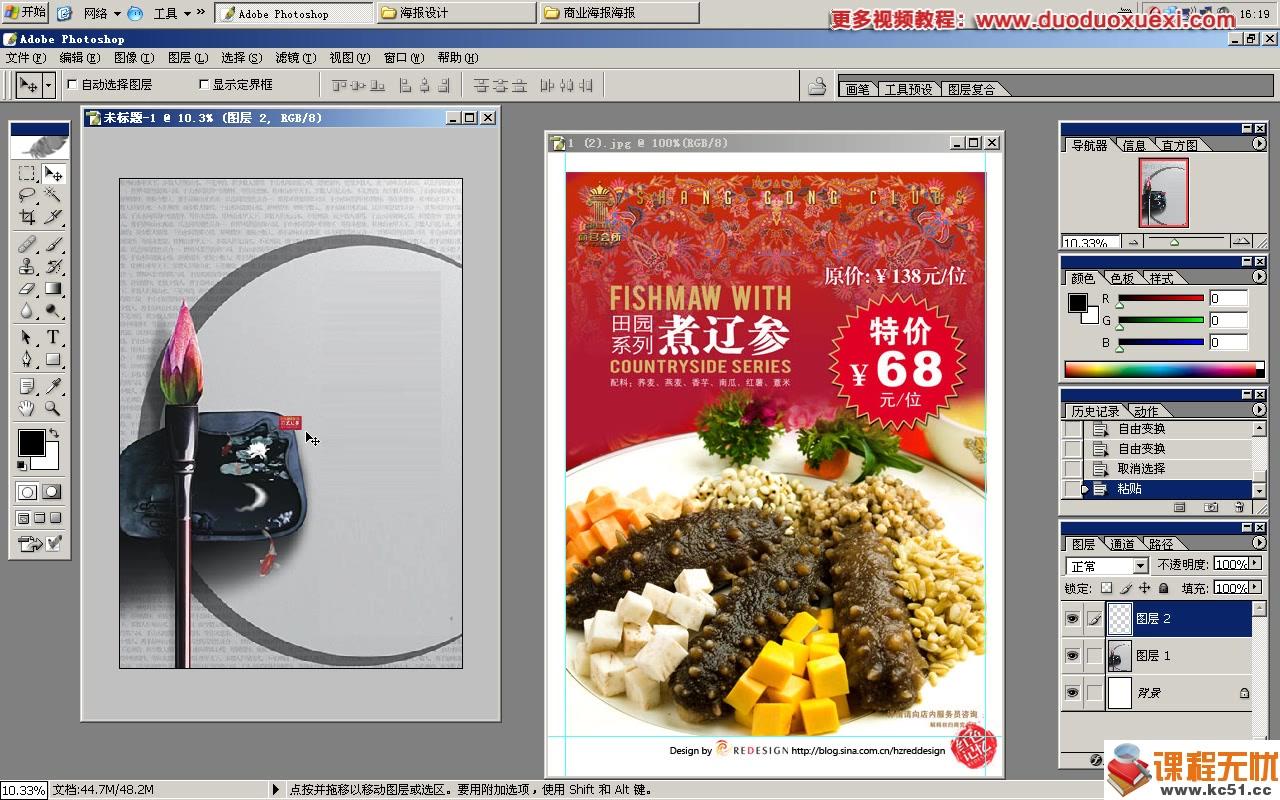Viewport: 1280px width, 800px height.
Task: Create a new snapshot in the History panel
Action: pyautogui.click(x=1211, y=508)
